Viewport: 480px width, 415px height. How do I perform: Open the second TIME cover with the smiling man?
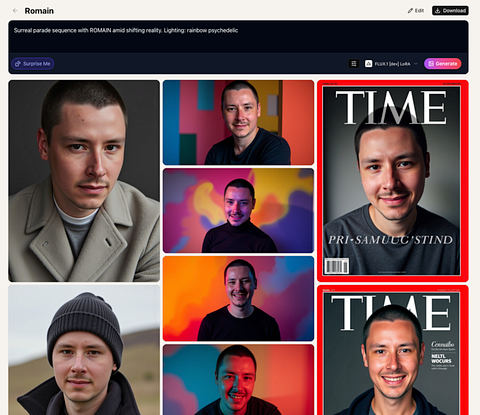(393, 350)
